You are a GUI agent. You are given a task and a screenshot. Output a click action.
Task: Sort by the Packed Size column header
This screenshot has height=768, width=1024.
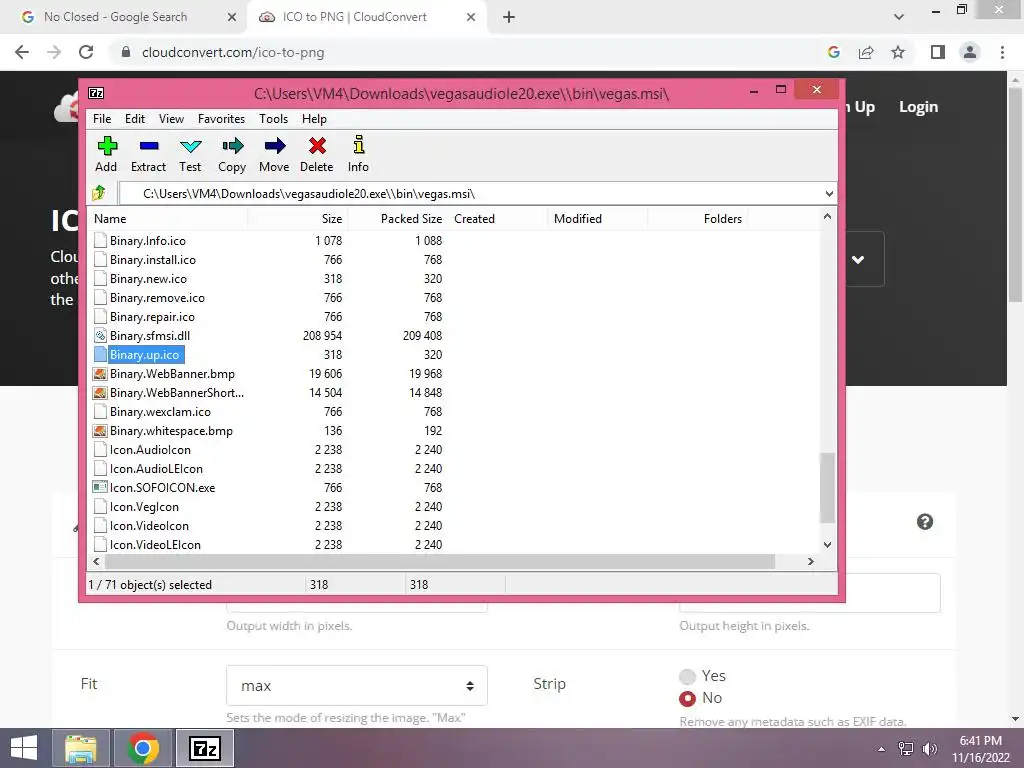(x=397, y=219)
